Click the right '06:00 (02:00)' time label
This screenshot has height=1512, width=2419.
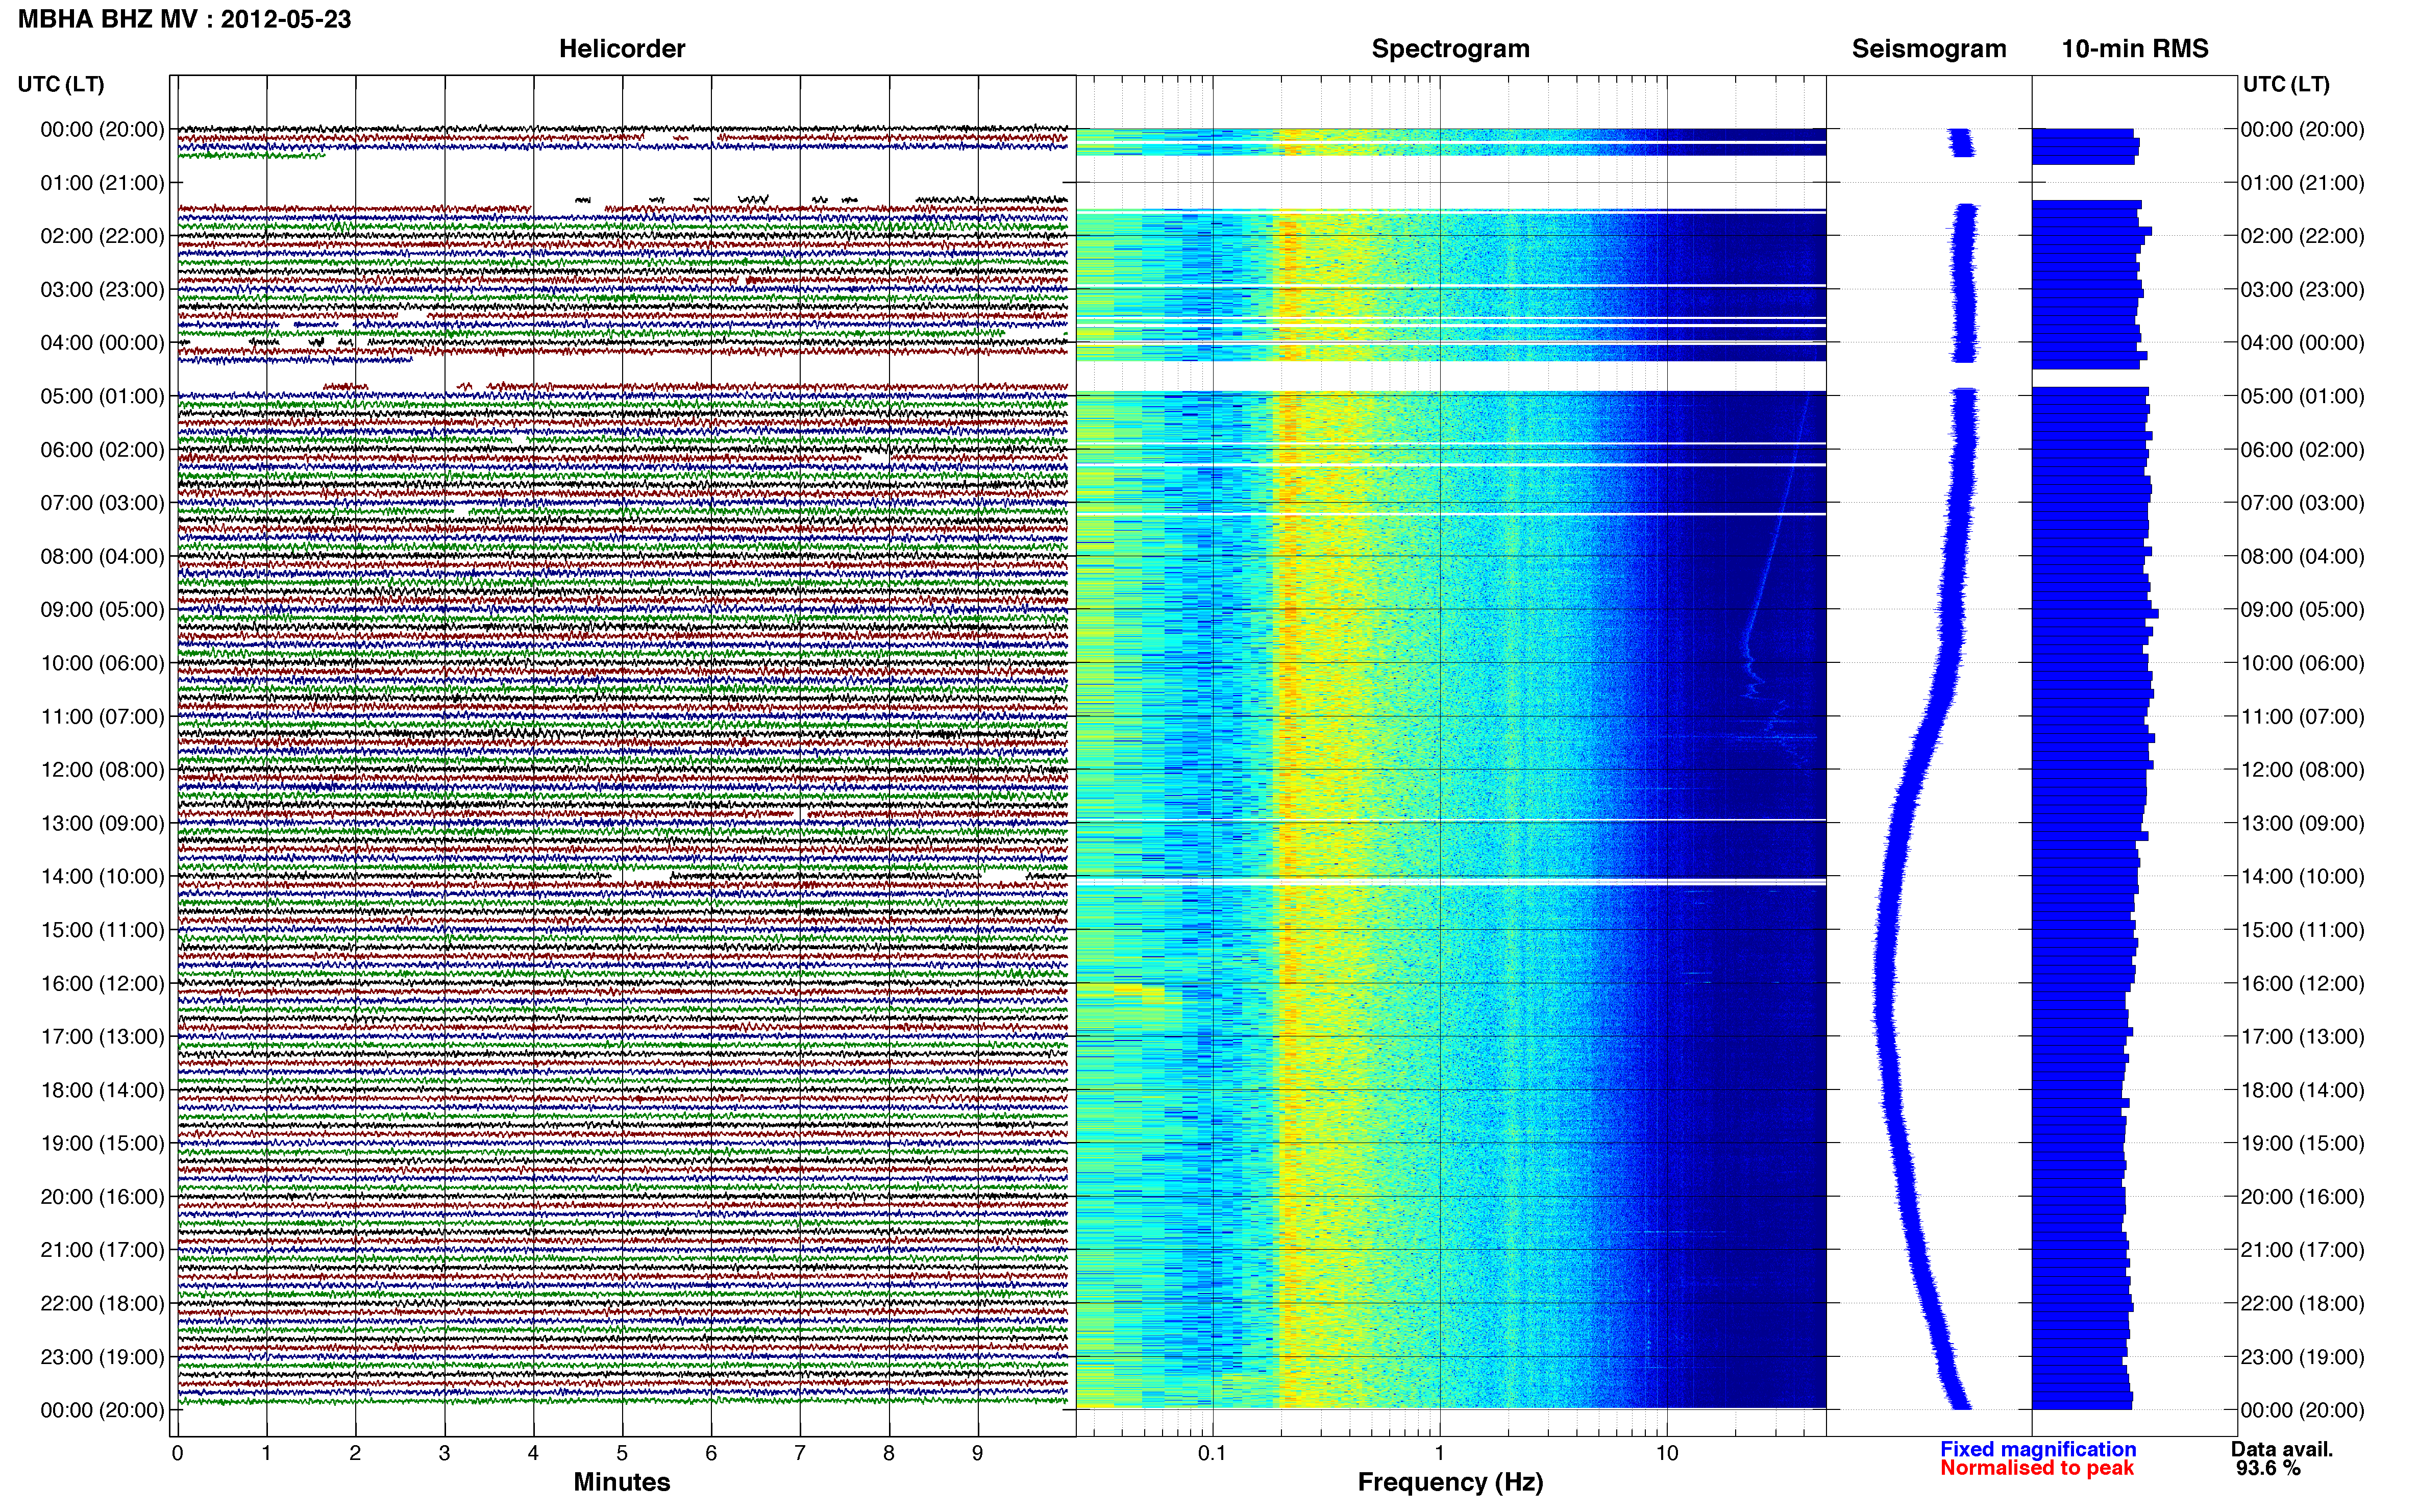2302,449
